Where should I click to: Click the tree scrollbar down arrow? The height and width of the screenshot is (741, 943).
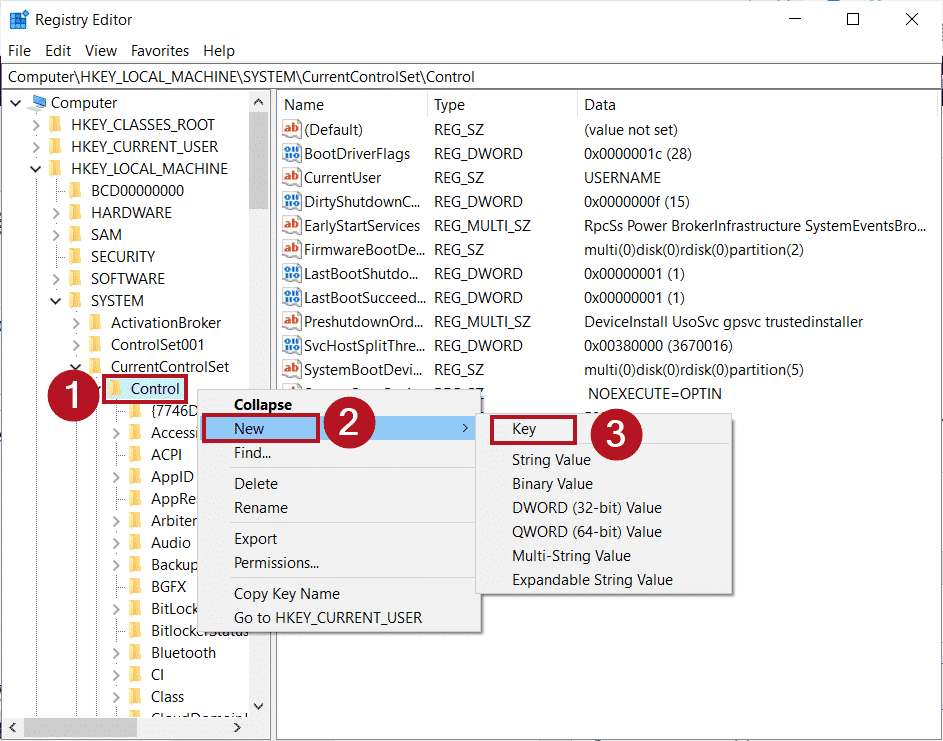pos(259,706)
